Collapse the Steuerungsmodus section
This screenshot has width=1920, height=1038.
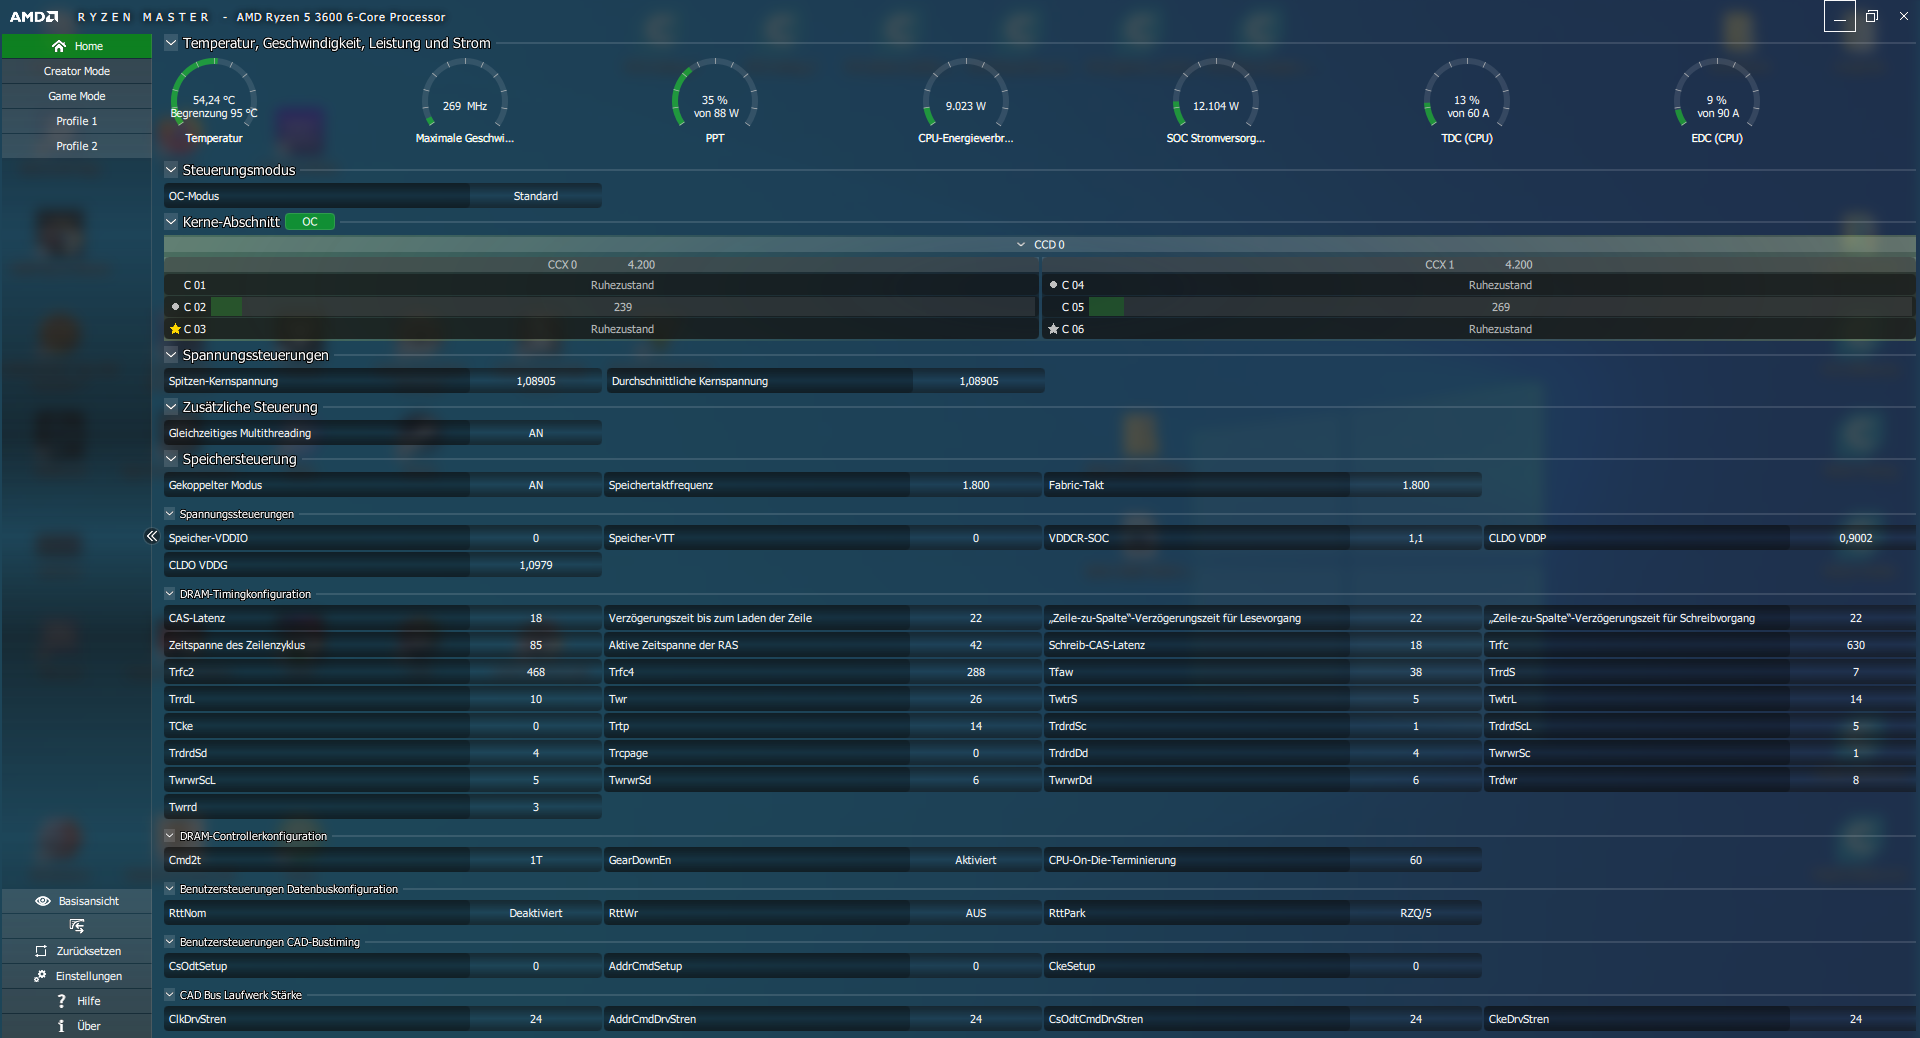click(x=171, y=170)
